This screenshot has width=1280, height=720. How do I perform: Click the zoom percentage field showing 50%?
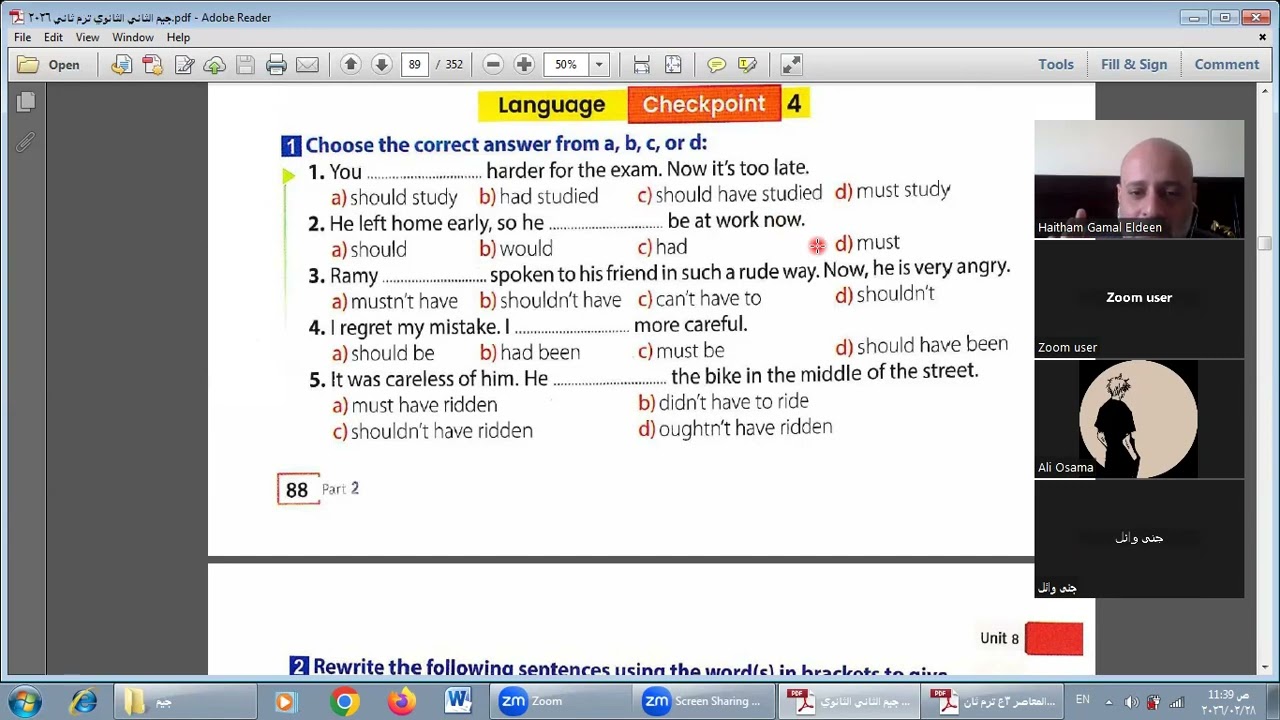566,65
